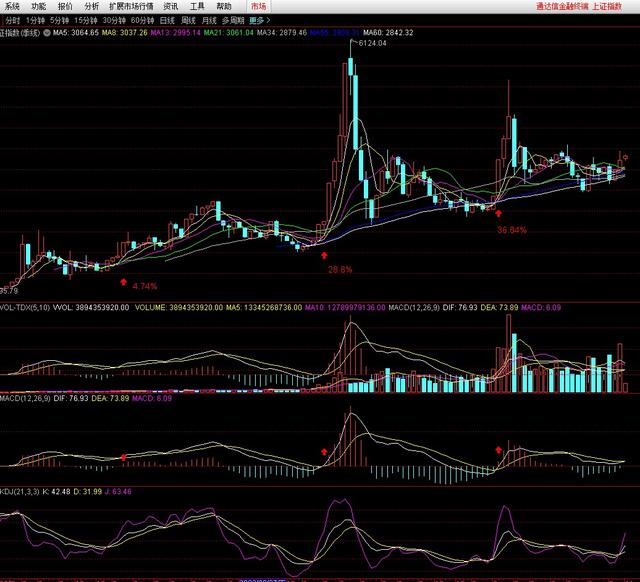
Task: Click the leftmost red arrow in MACD panel
Action: pos(123,458)
